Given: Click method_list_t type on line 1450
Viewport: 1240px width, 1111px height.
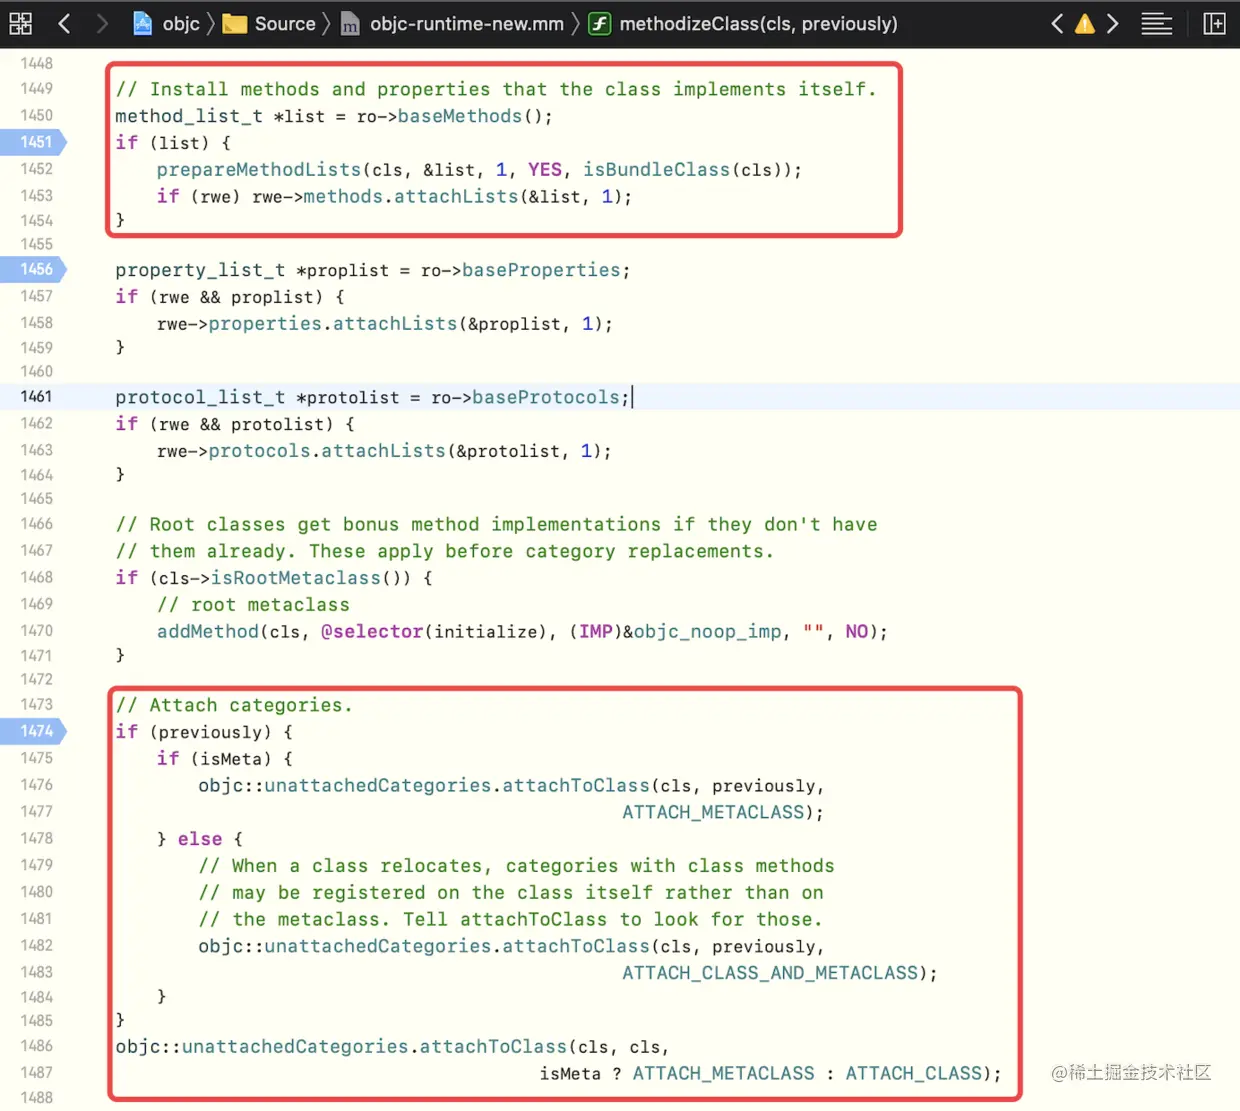Looking at the screenshot, I should [x=189, y=116].
